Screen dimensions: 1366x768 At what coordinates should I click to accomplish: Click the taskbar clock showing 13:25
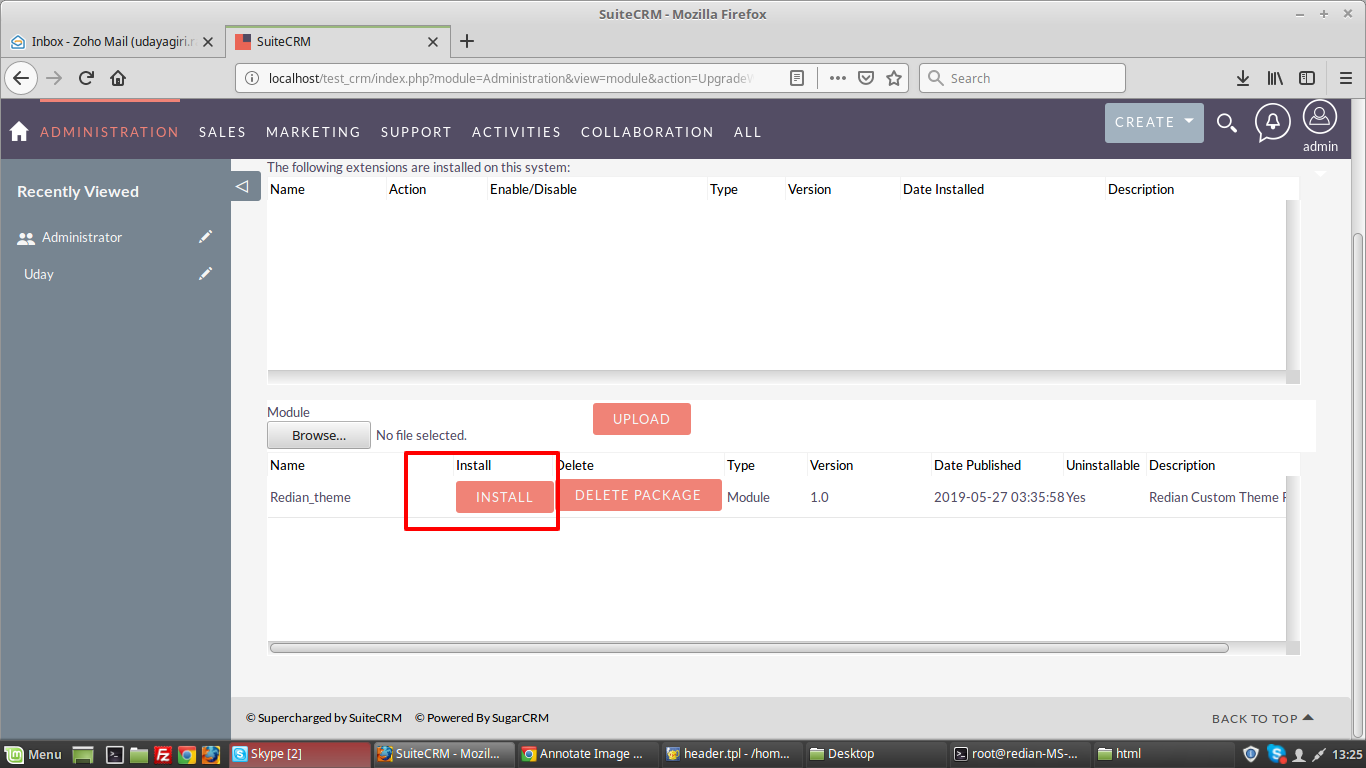click(1348, 754)
